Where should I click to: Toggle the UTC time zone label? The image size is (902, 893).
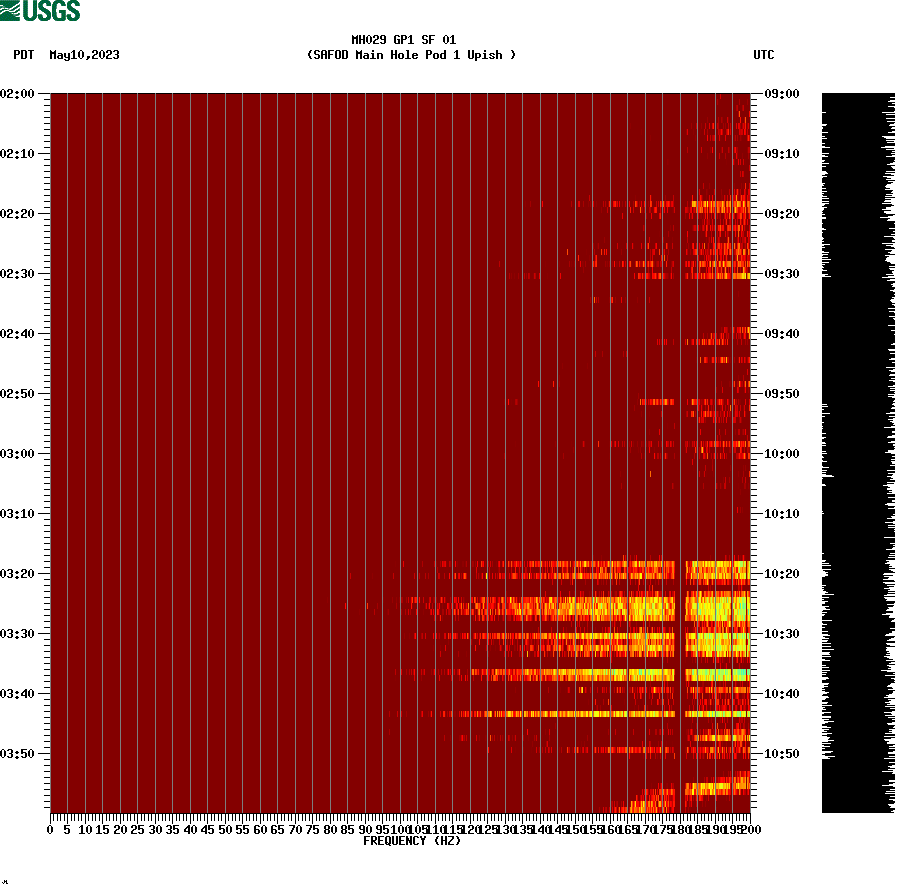pos(765,55)
